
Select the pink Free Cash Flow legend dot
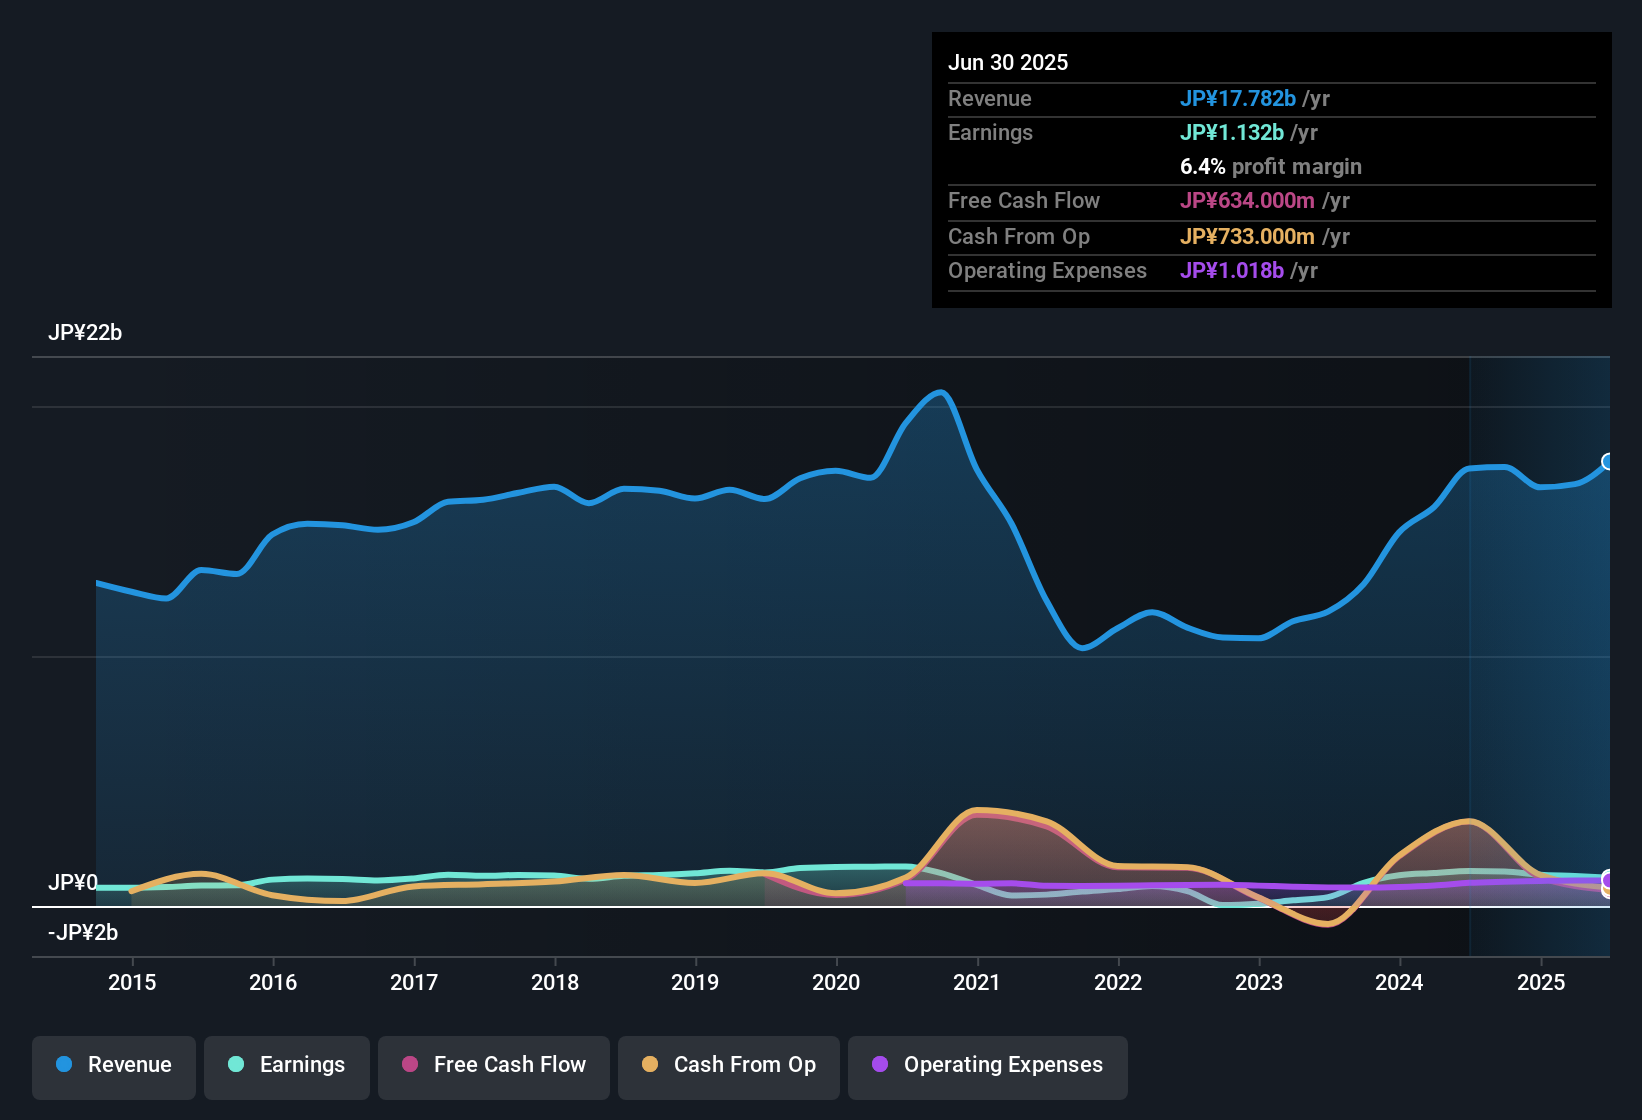[410, 1065]
